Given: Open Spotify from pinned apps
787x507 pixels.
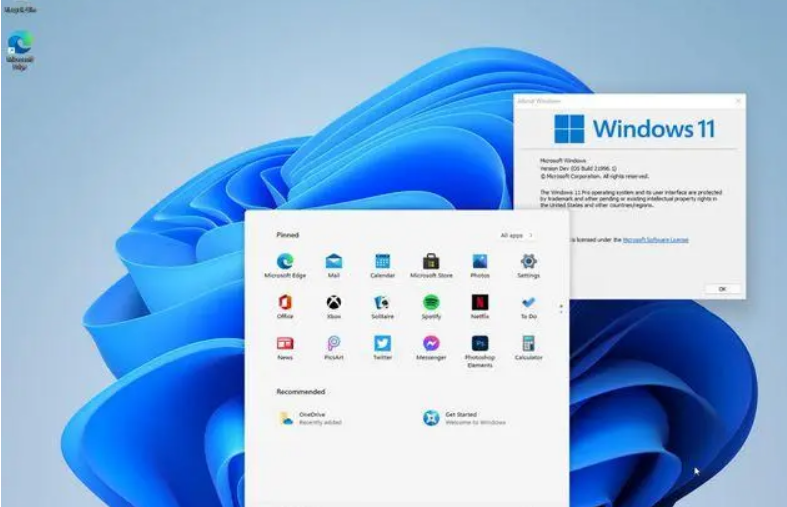Looking at the screenshot, I should coord(431,303).
